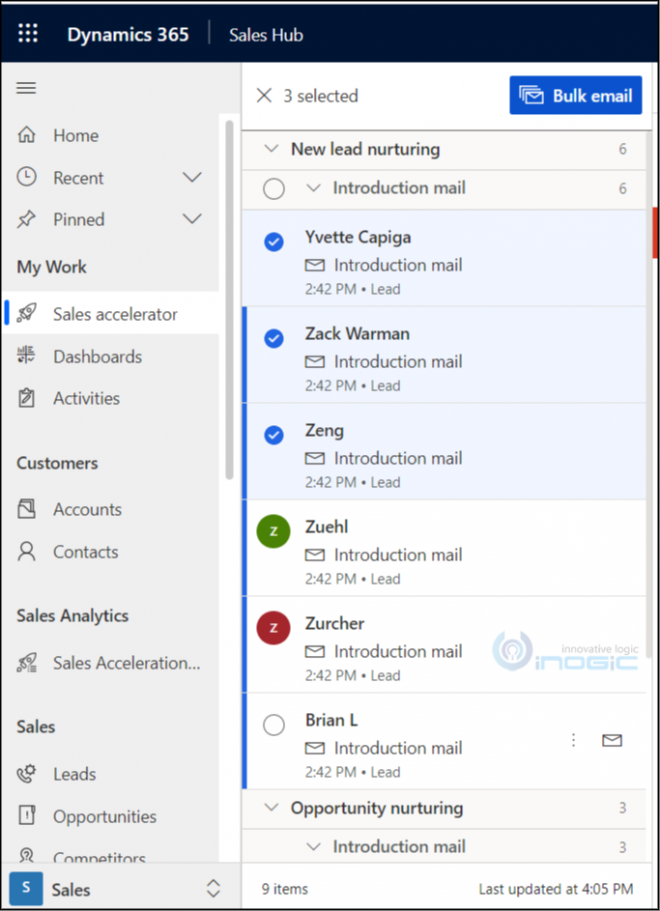Uncheck Zeng selection checkbox
Viewport: 660px width, 911px height.
tap(274, 435)
